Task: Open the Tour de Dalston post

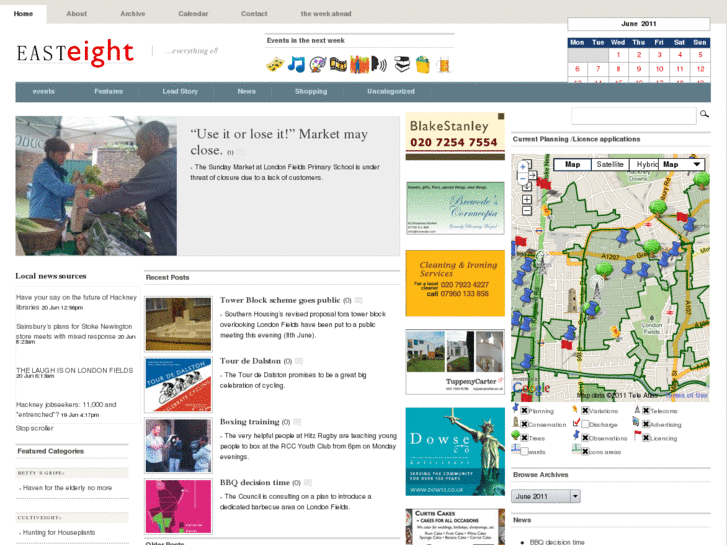Action: (250, 361)
